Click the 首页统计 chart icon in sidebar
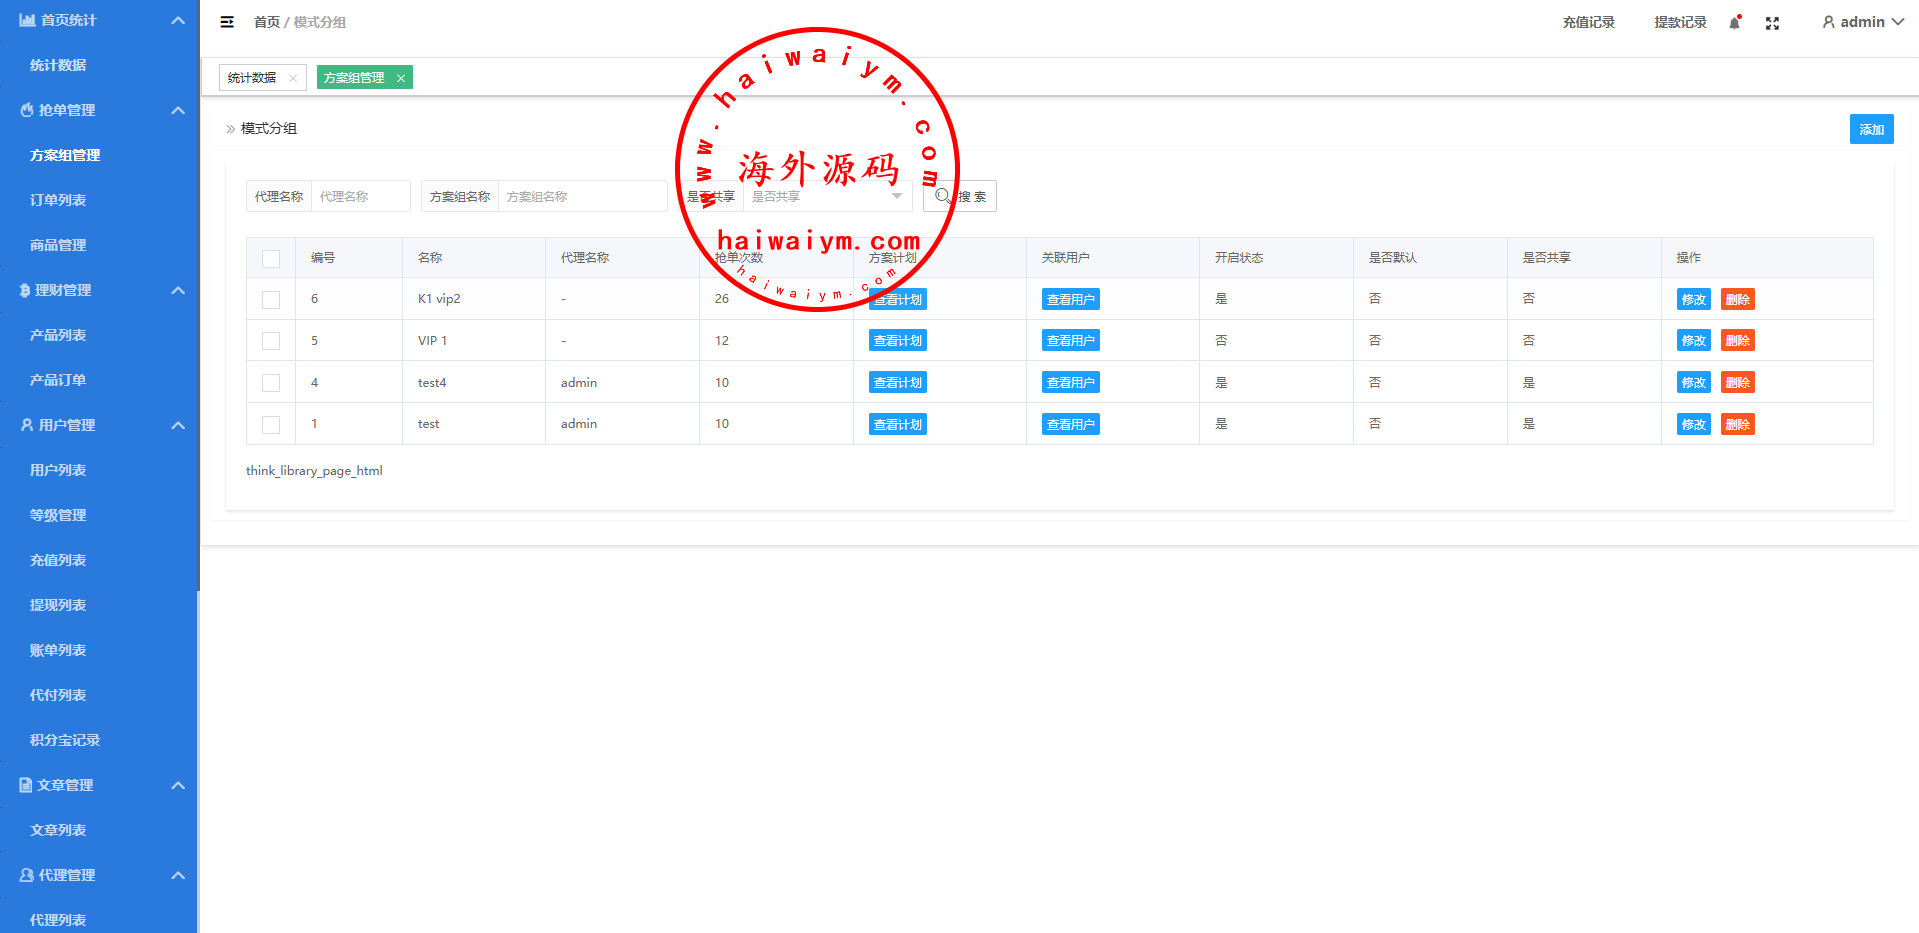The height and width of the screenshot is (933, 1919). [27, 20]
